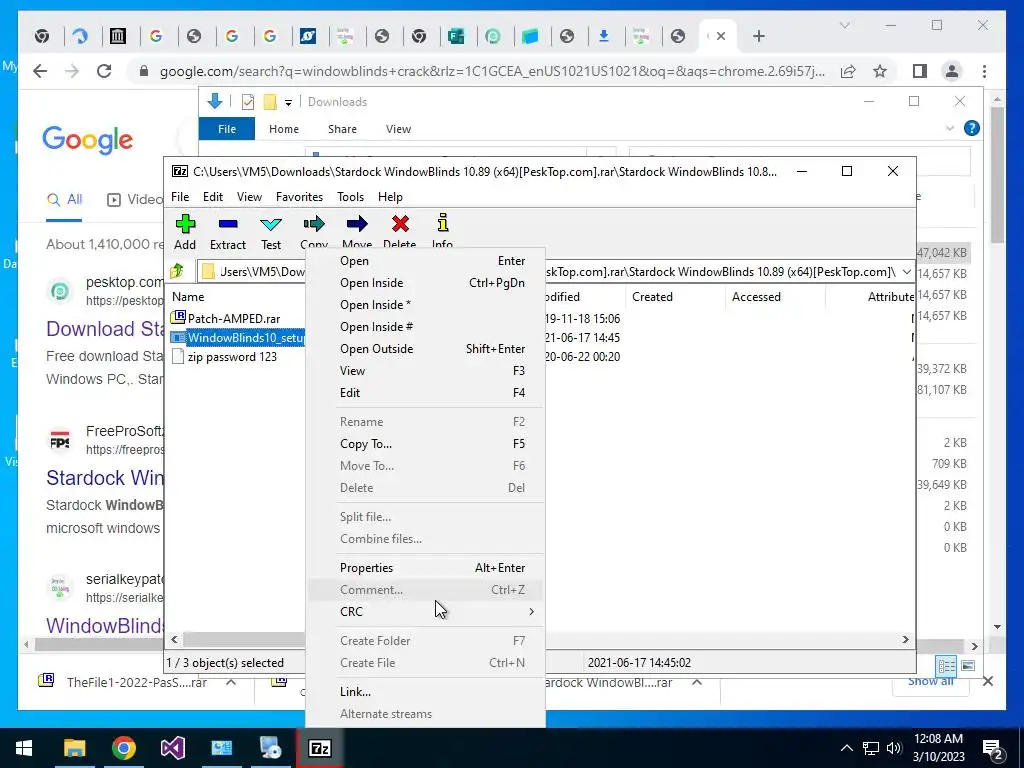The image size is (1024, 768).
Task: Select the All search results tab
Action: [64, 200]
